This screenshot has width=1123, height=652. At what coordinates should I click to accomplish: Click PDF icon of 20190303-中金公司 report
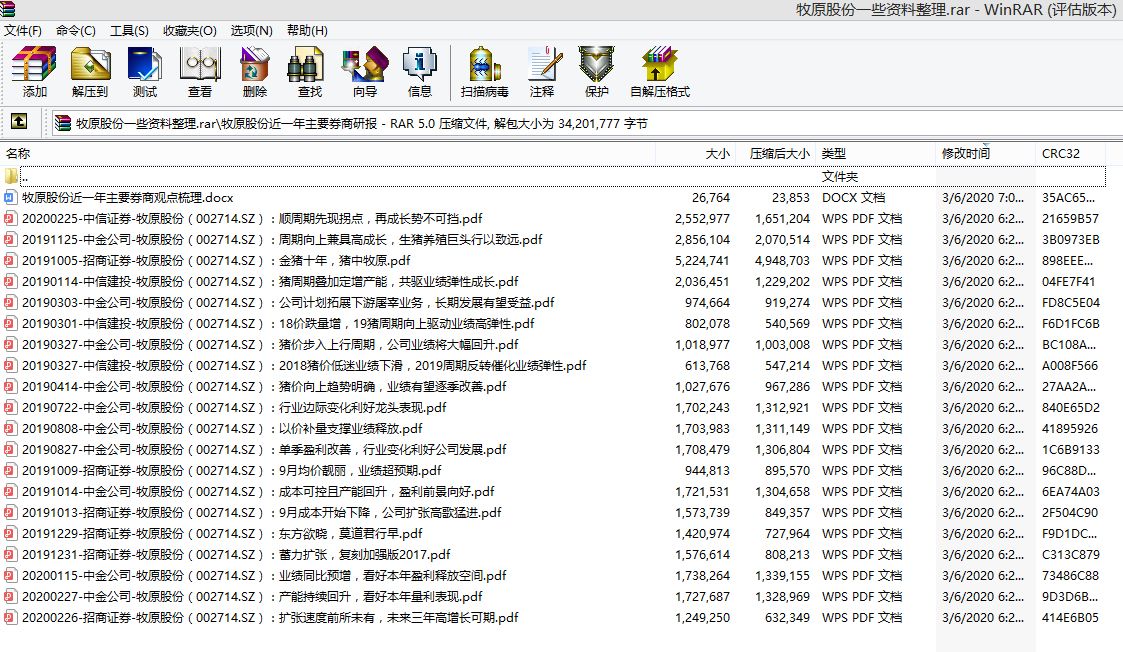[x=11, y=302]
